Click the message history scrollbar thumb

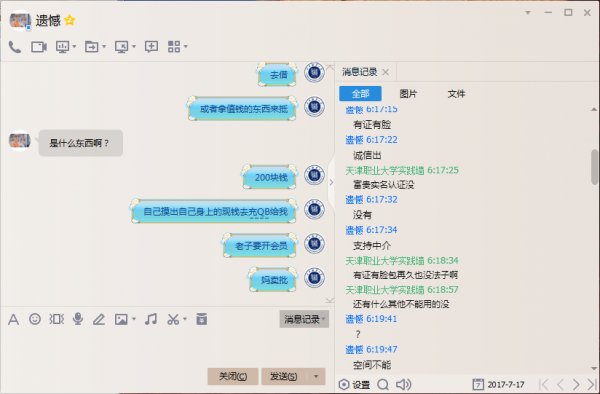pos(594,167)
